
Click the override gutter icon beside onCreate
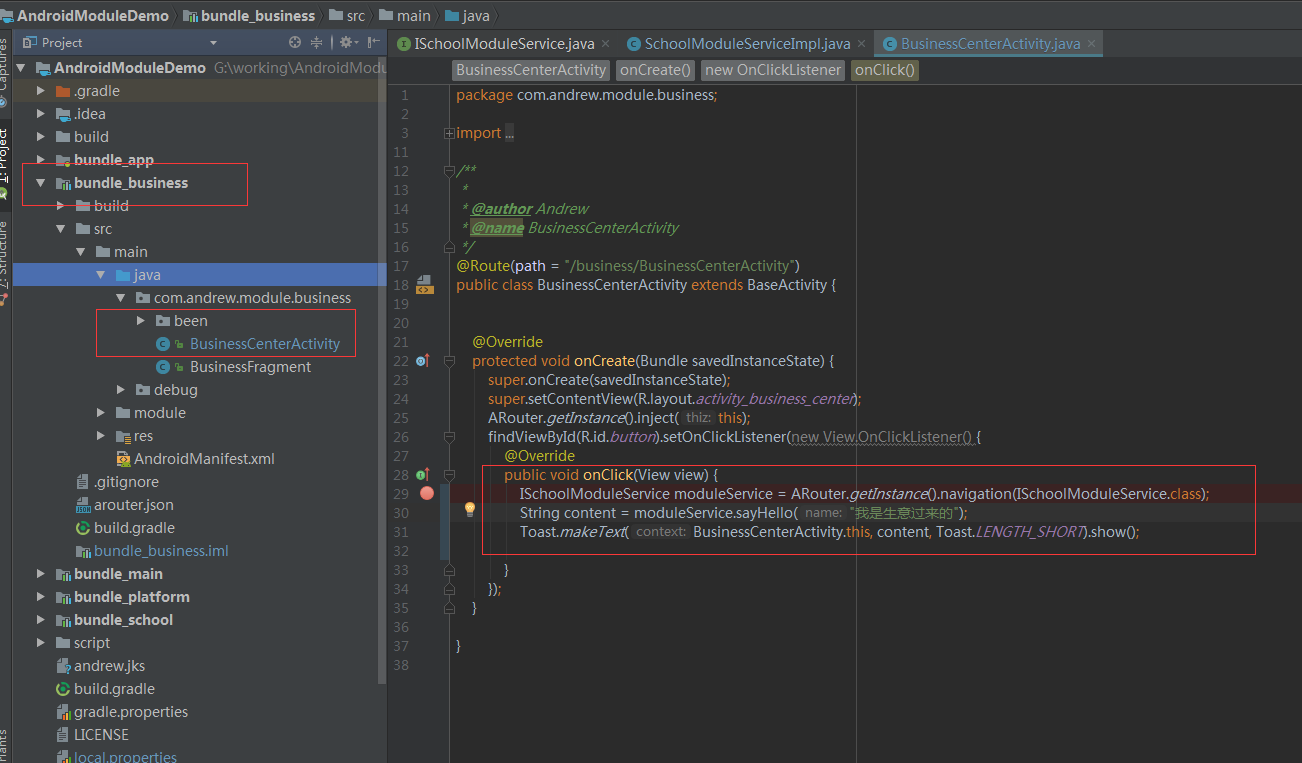(x=422, y=360)
